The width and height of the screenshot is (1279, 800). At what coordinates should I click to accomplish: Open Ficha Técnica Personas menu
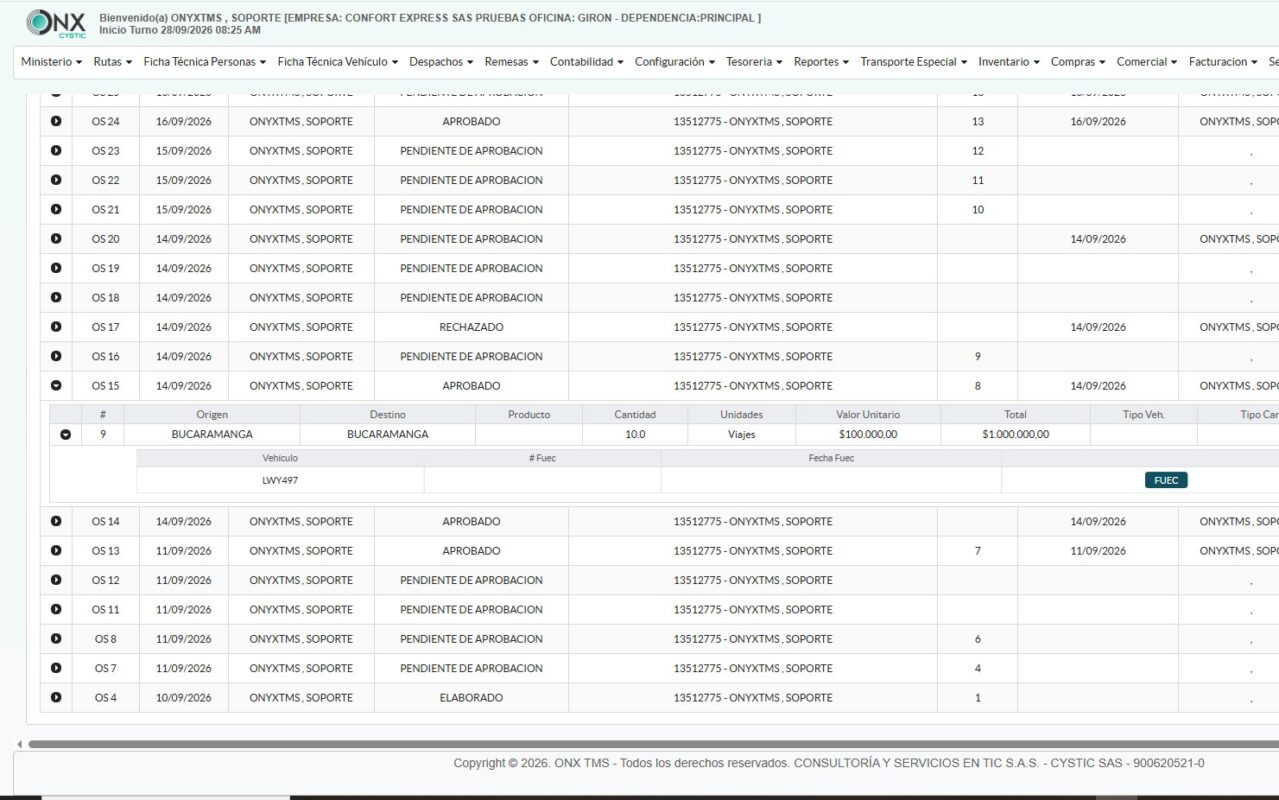click(x=204, y=62)
